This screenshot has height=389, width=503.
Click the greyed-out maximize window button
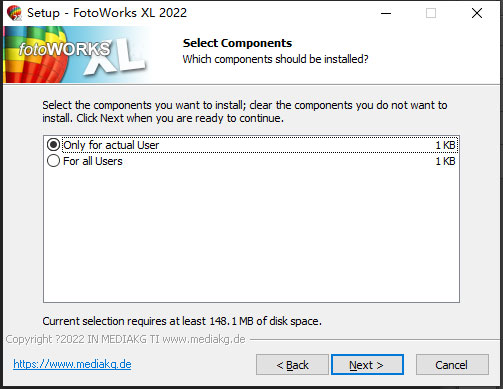(x=431, y=13)
